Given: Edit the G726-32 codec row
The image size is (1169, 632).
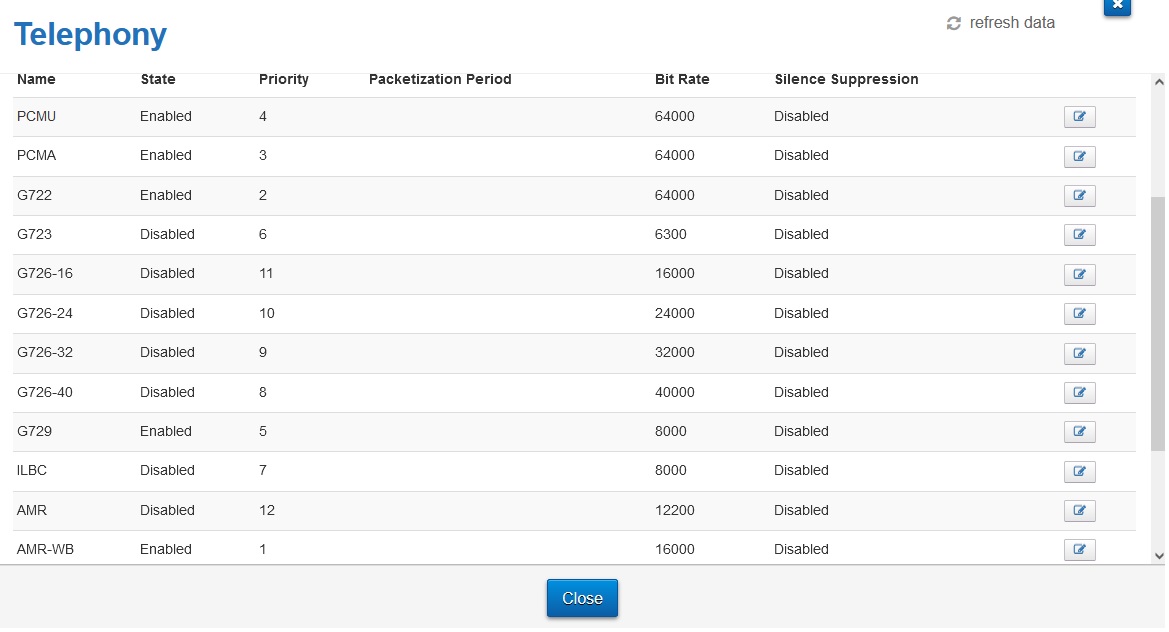Looking at the screenshot, I should pyautogui.click(x=1079, y=353).
